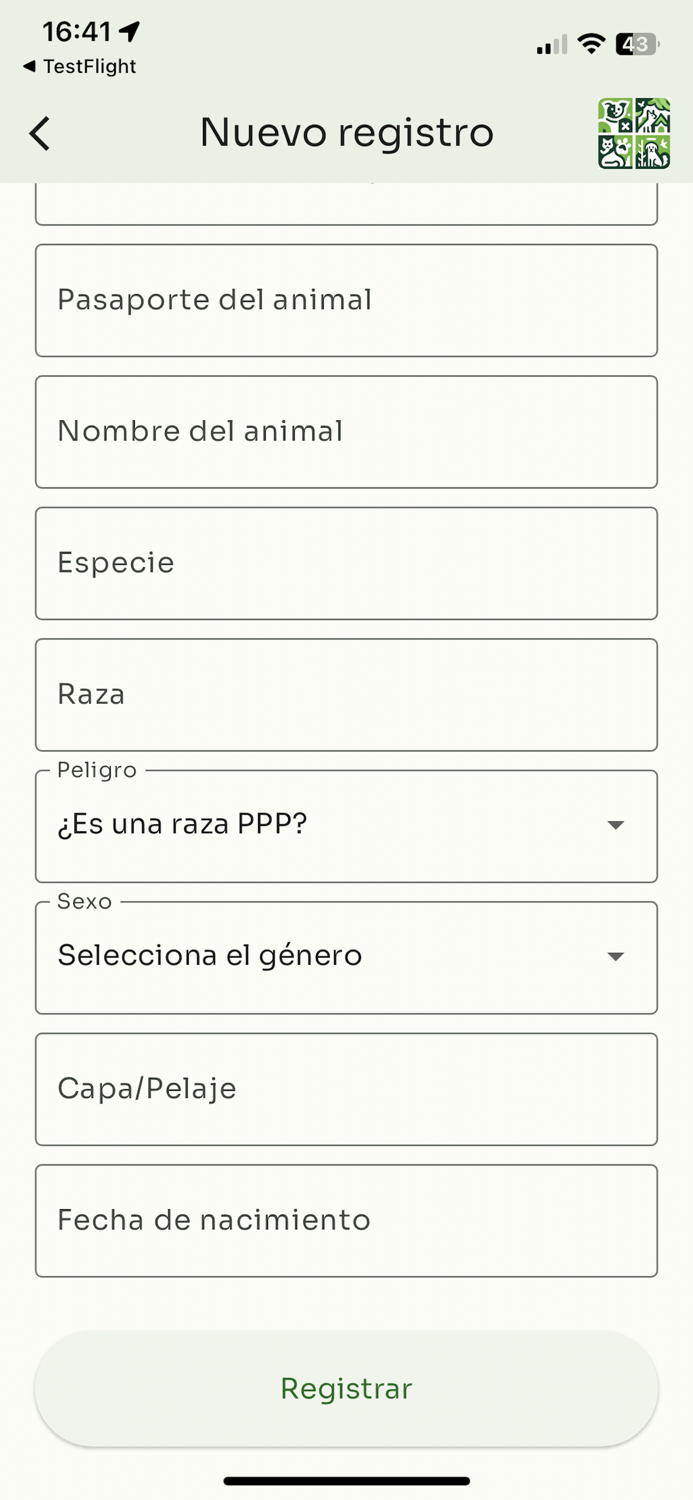Tap the Wi-Fi icon in the status bar
Image resolution: width=693 pixels, height=1500 pixels.
591,43
